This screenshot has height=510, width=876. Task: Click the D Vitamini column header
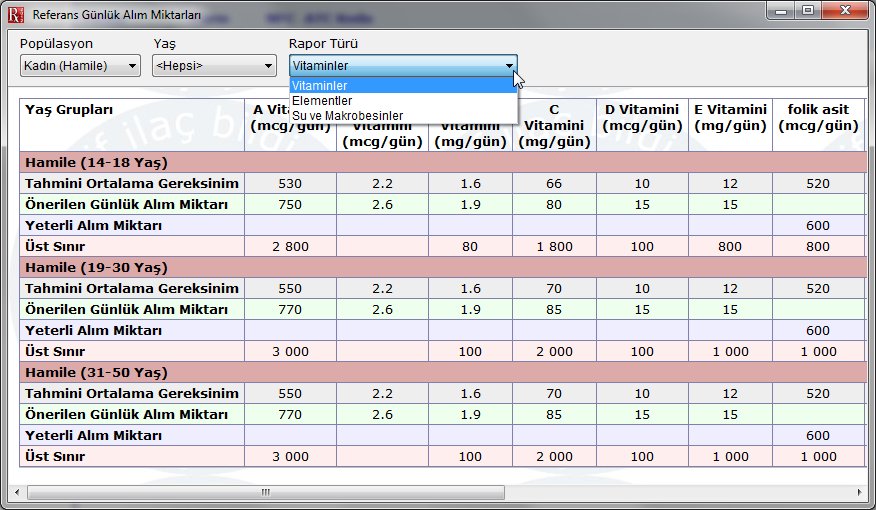642,118
